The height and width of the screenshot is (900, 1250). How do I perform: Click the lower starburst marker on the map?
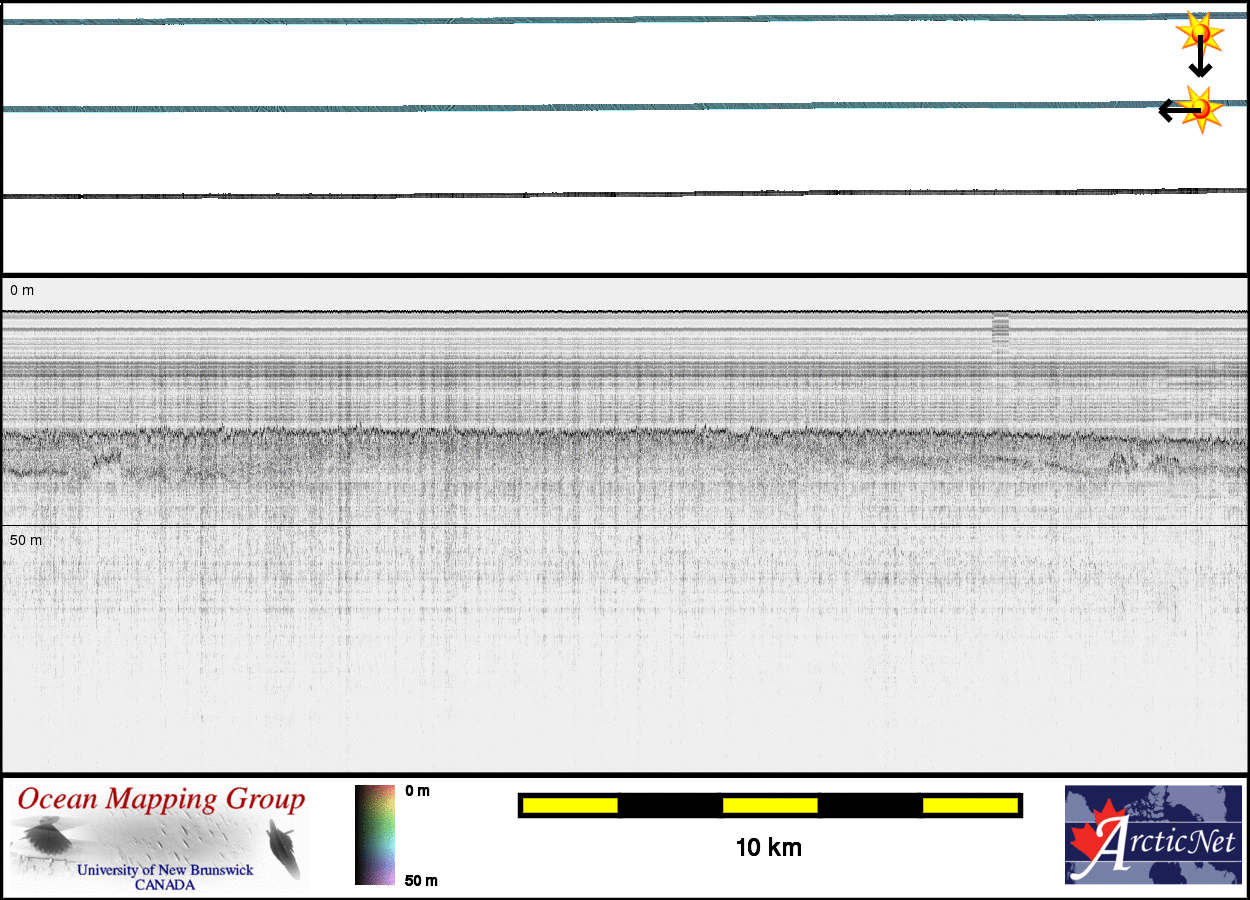(1202, 108)
